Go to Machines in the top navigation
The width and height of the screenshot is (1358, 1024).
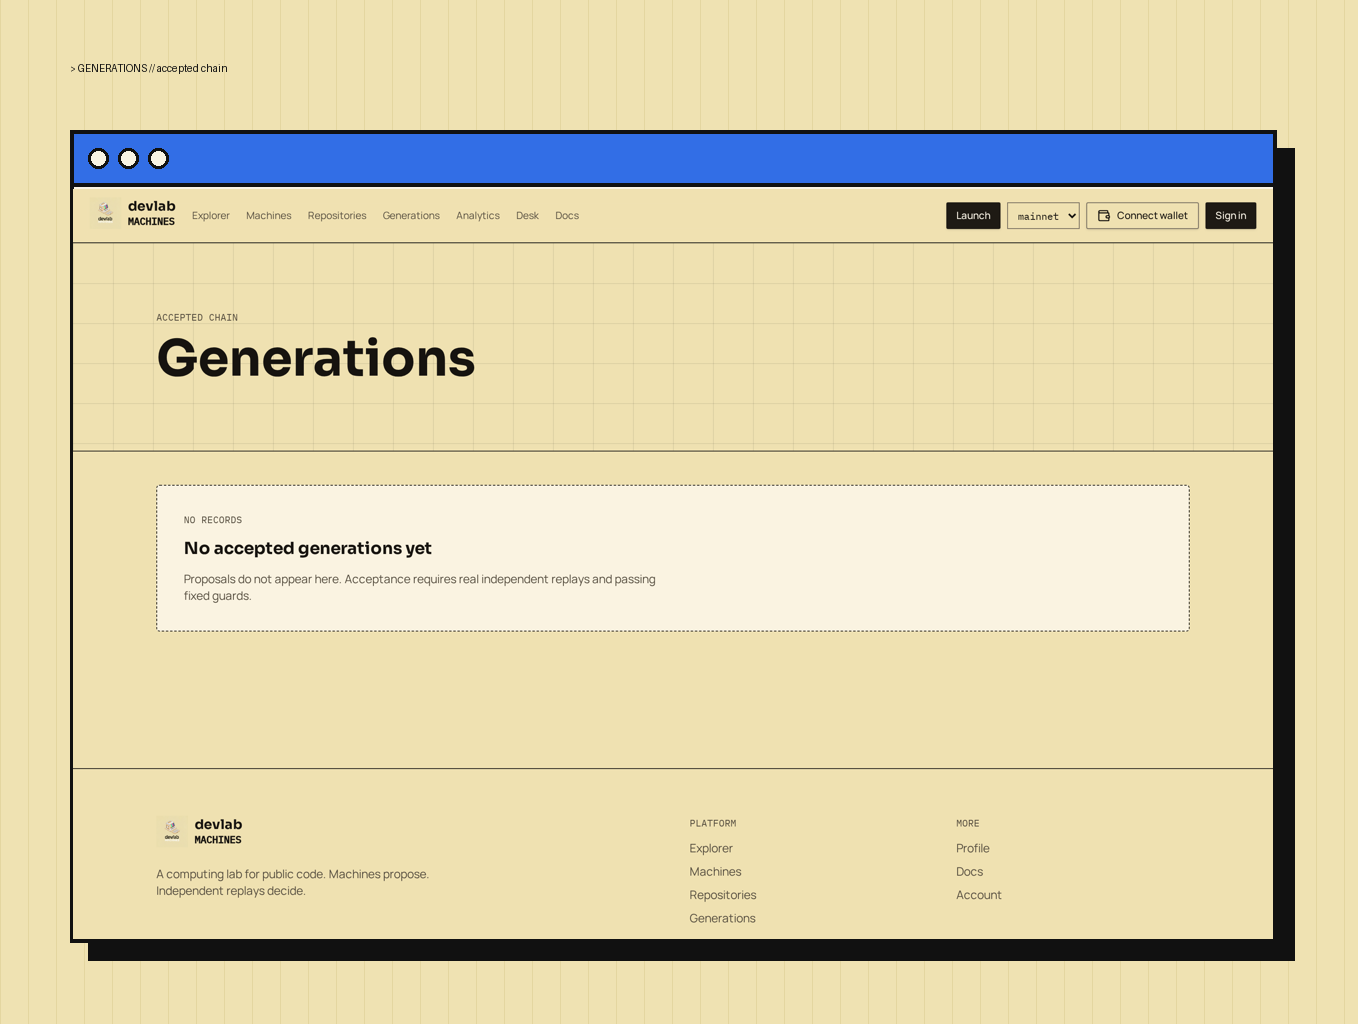[269, 216]
